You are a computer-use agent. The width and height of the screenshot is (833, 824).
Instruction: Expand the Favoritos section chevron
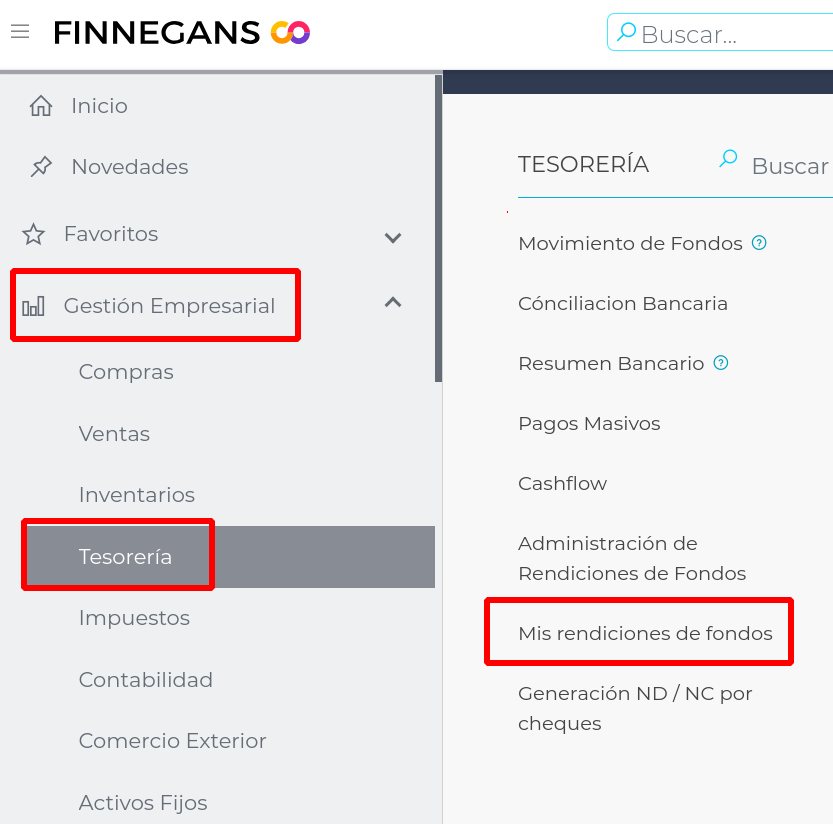tap(393, 237)
